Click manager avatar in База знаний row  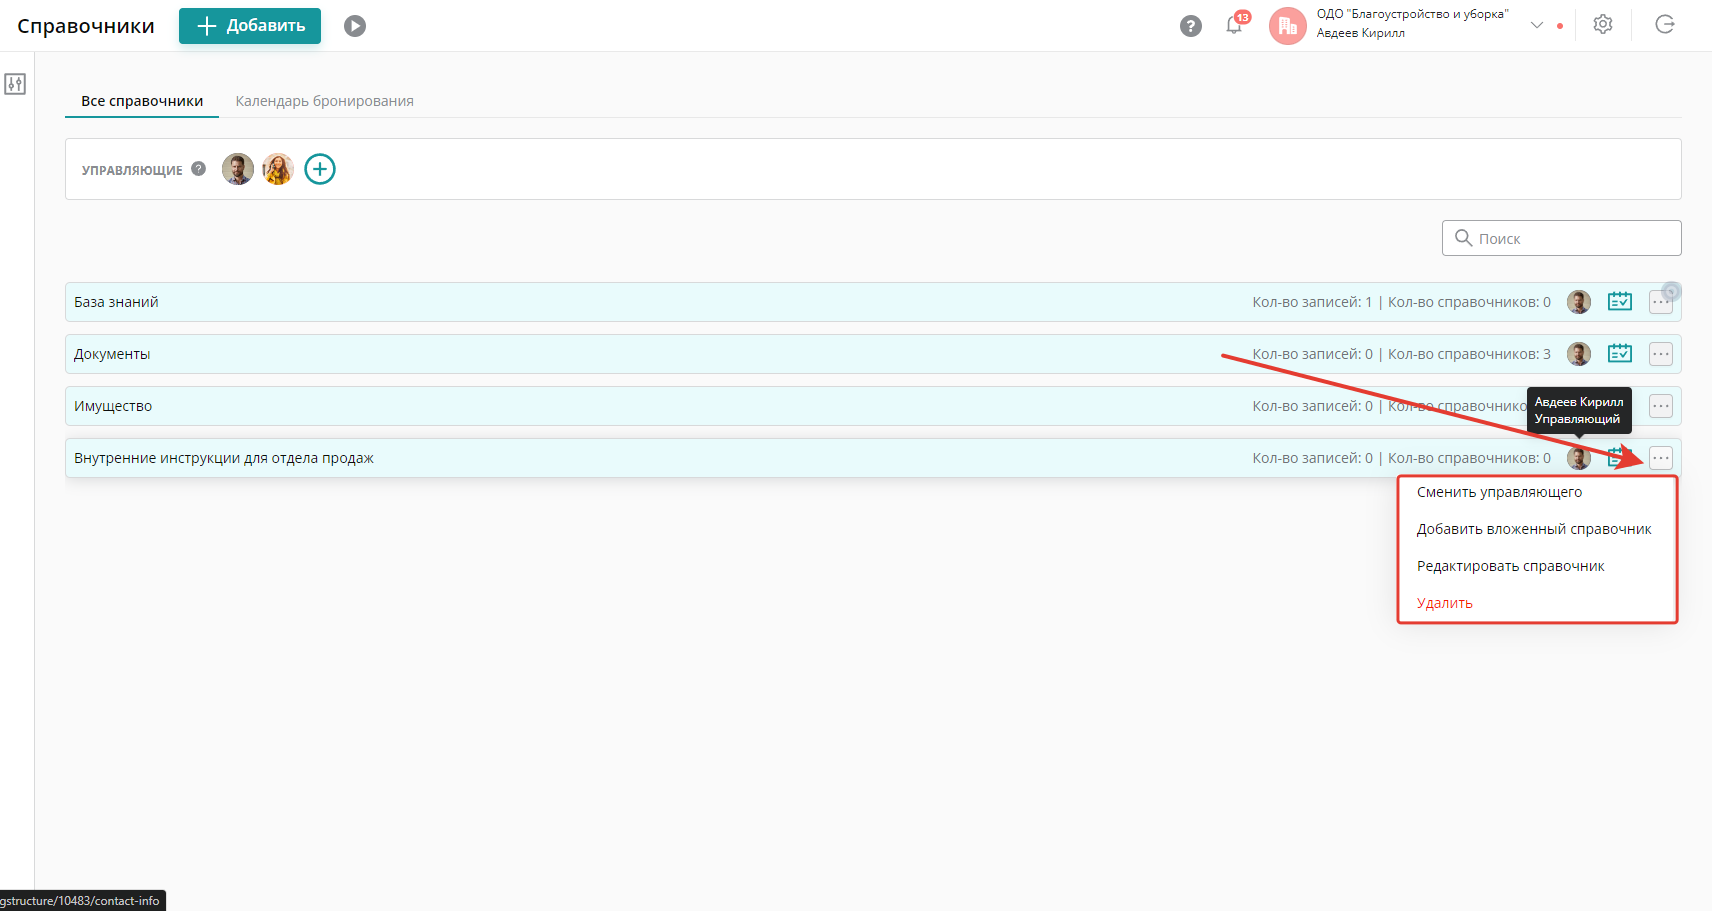point(1579,302)
